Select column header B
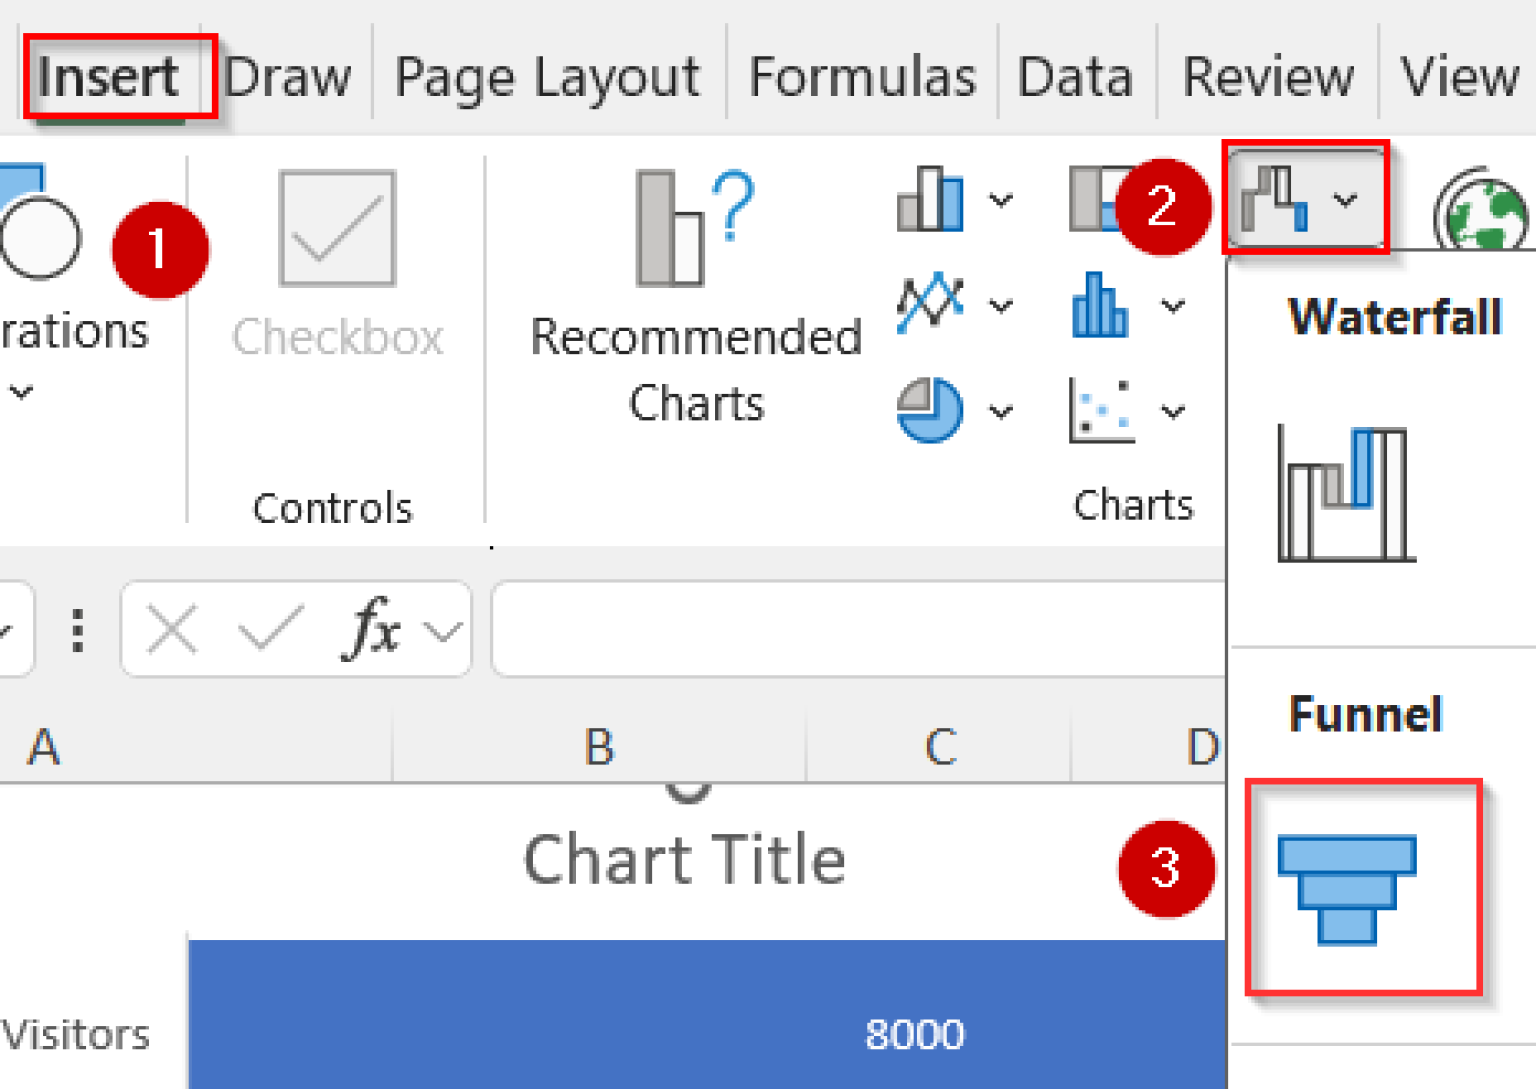 click(598, 747)
